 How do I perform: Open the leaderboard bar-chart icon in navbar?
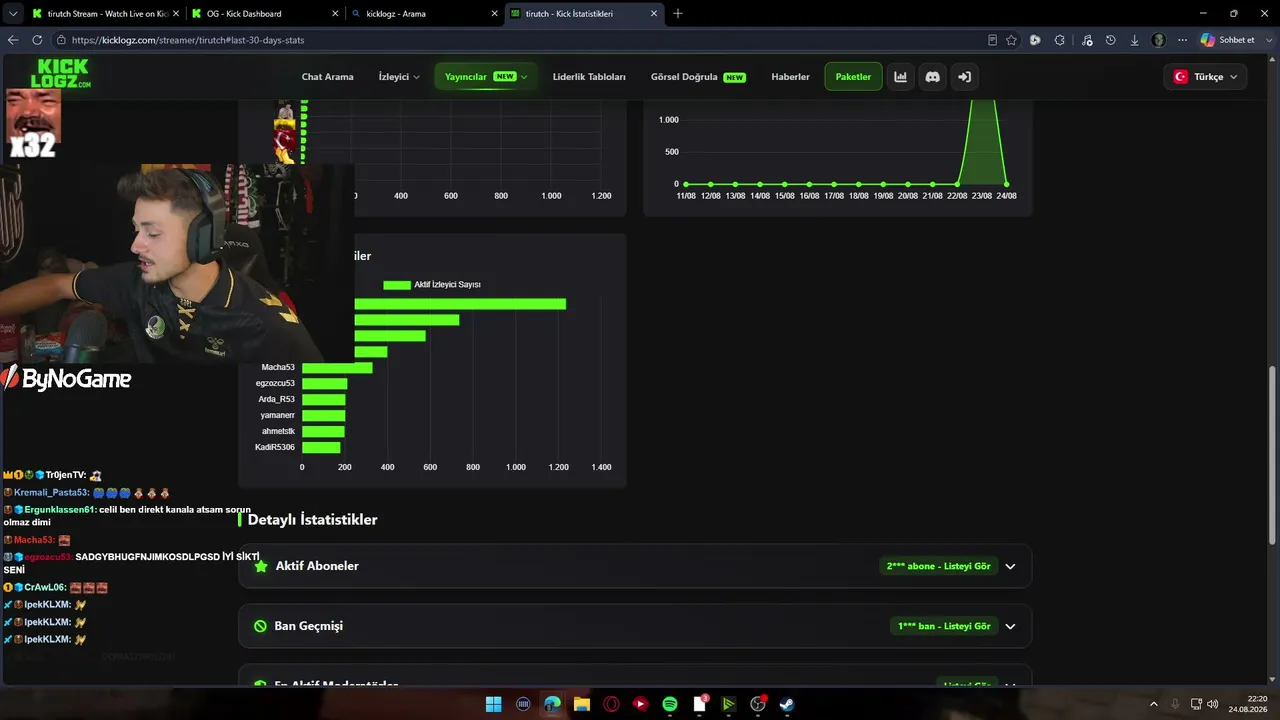[x=901, y=77]
